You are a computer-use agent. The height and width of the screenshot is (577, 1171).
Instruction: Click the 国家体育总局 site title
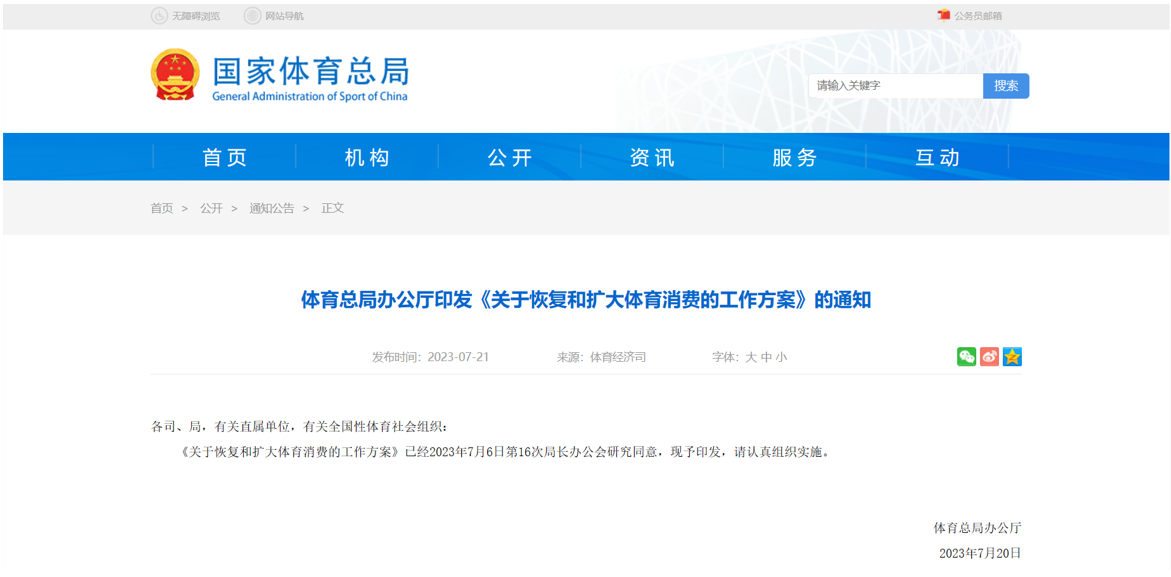coord(311,71)
